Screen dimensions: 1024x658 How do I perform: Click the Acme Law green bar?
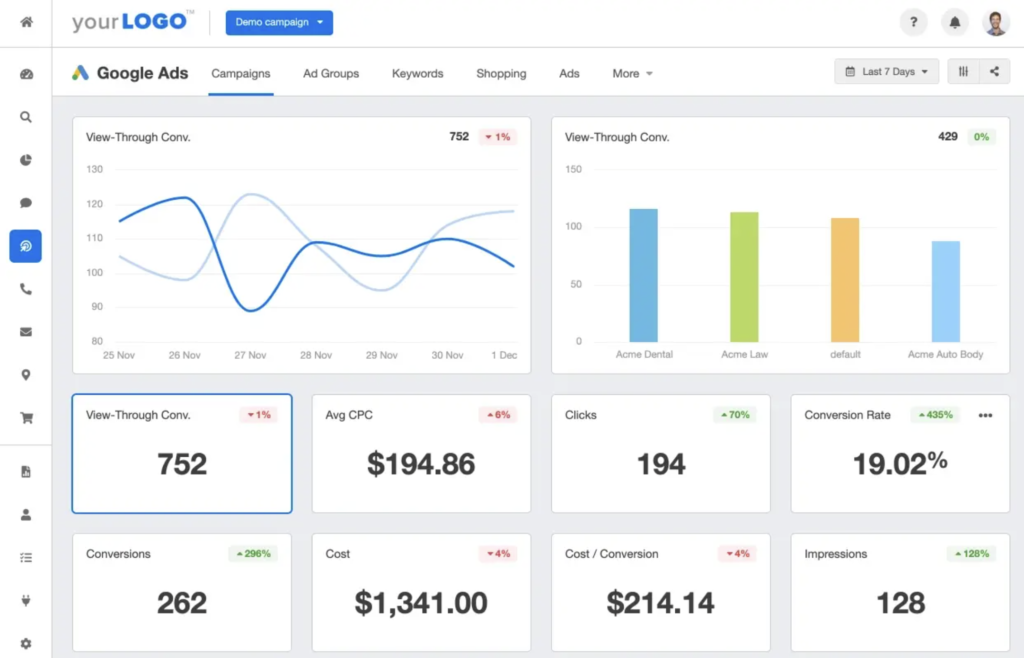click(744, 277)
